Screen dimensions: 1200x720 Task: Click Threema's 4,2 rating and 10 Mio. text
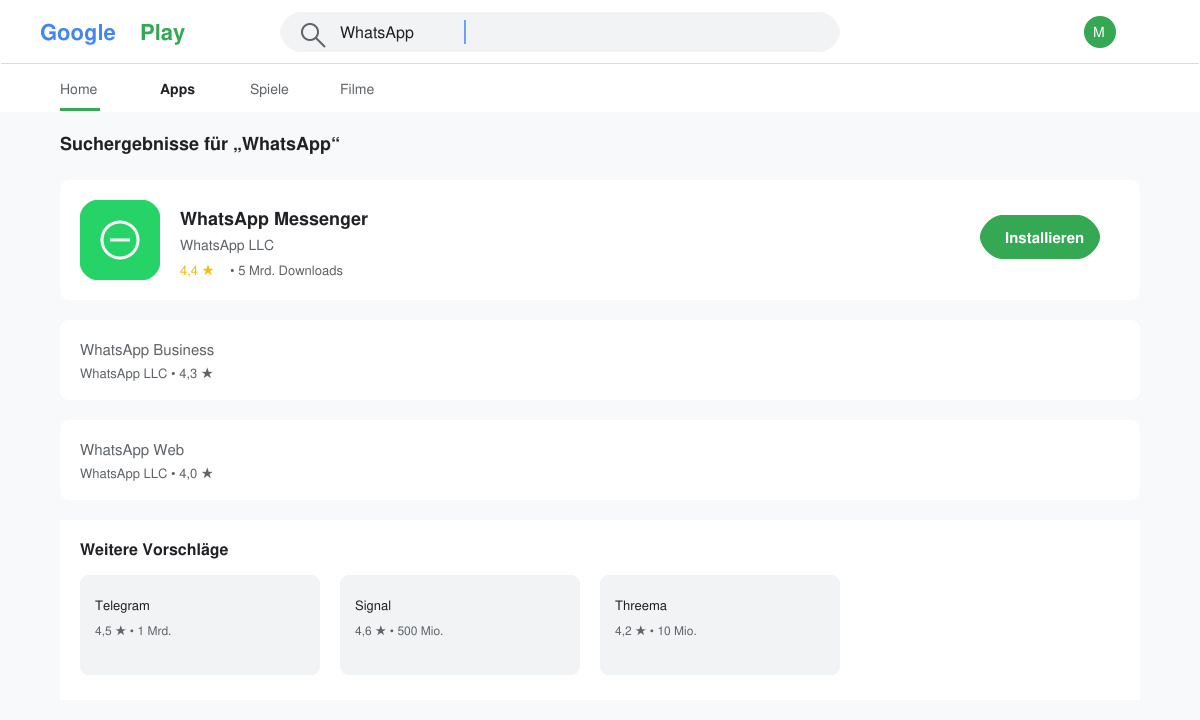point(656,631)
